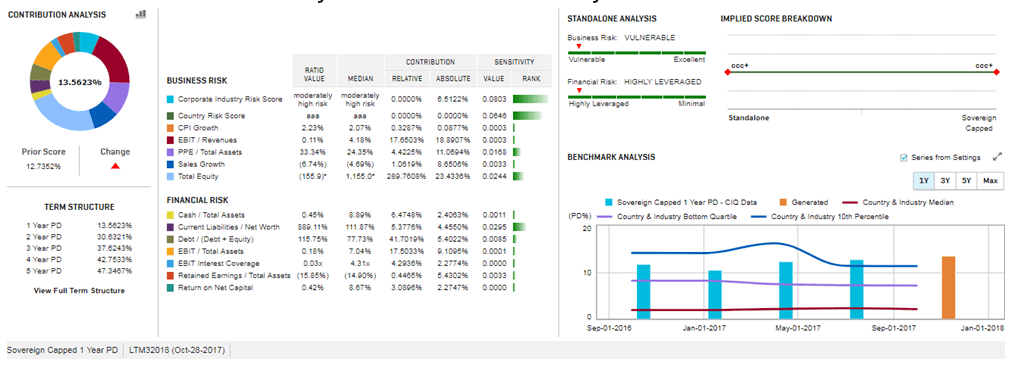Click the Business Risk red marker
Image resolution: width=1015 pixels, height=366 pixels.
579,47
